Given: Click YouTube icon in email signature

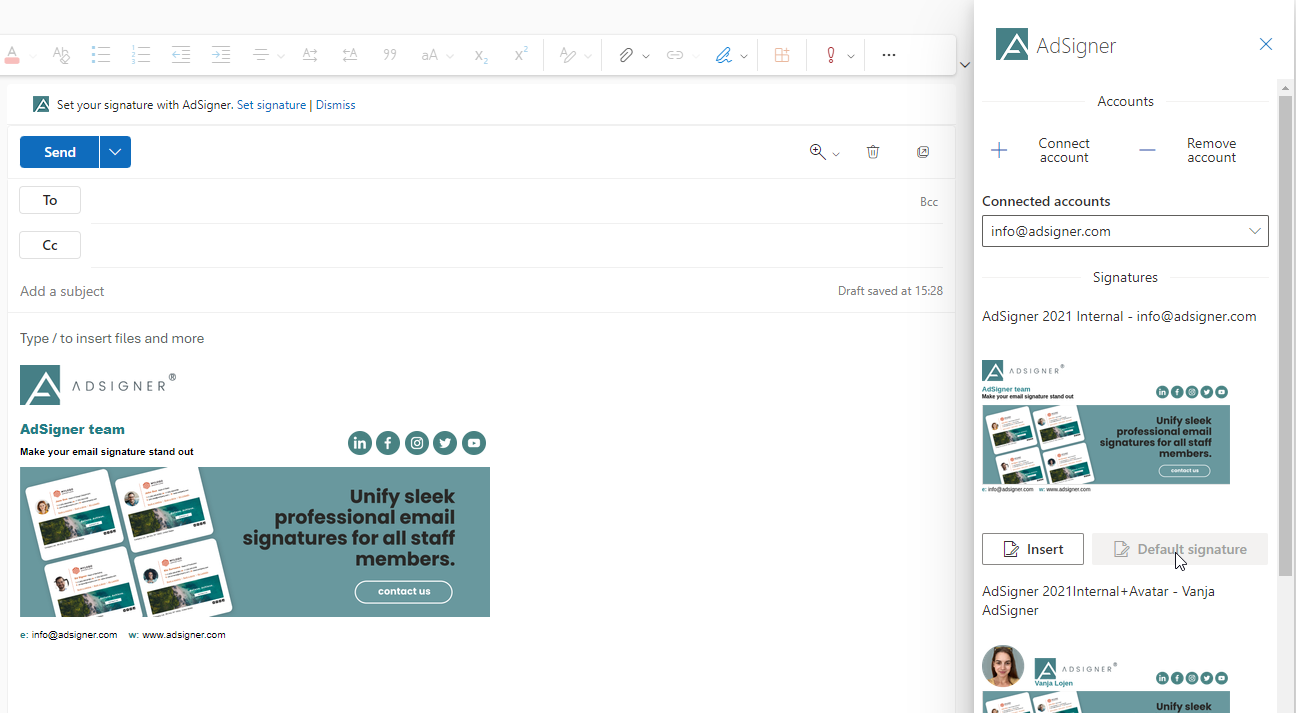Looking at the screenshot, I should 474,443.
